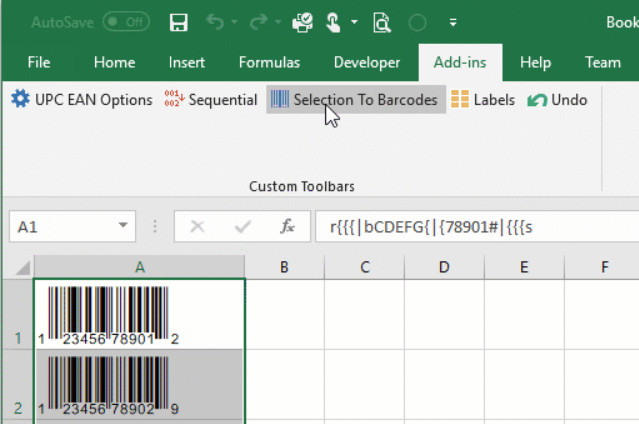Screen dimensions: 639x424
Task: Click the three-dot handle beside Name Box
Action: [x=155, y=227]
